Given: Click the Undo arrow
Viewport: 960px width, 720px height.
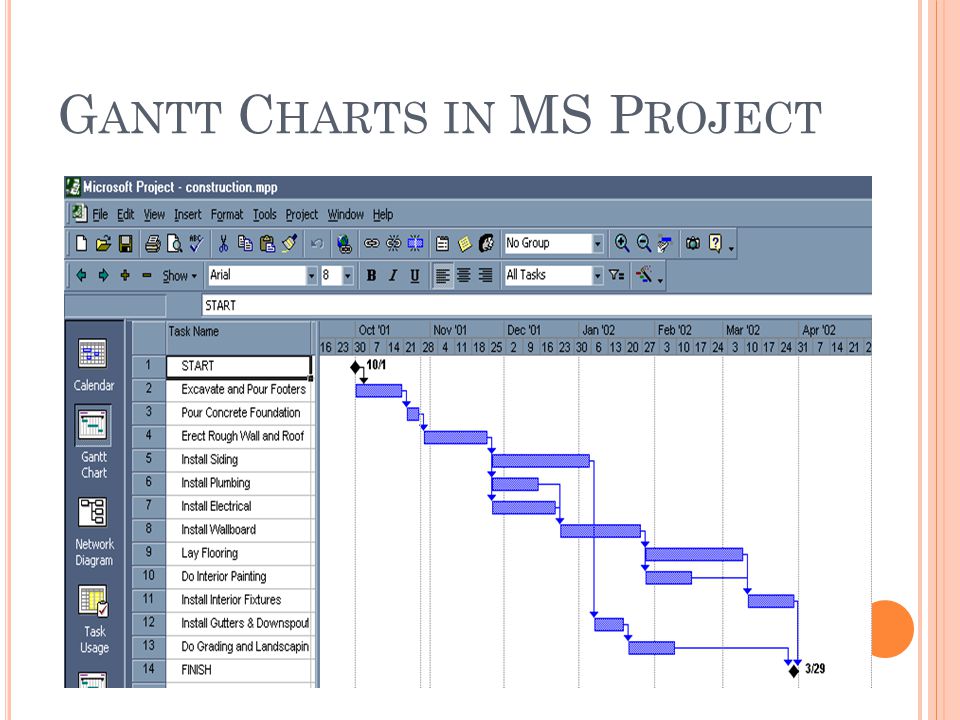Looking at the screenshot, I should pos(317,244).
